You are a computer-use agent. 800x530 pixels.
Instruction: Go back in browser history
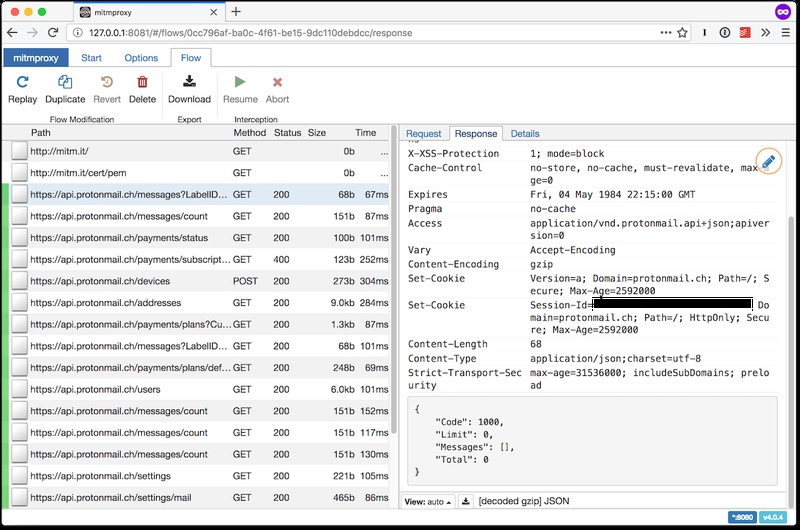[12, 33]
